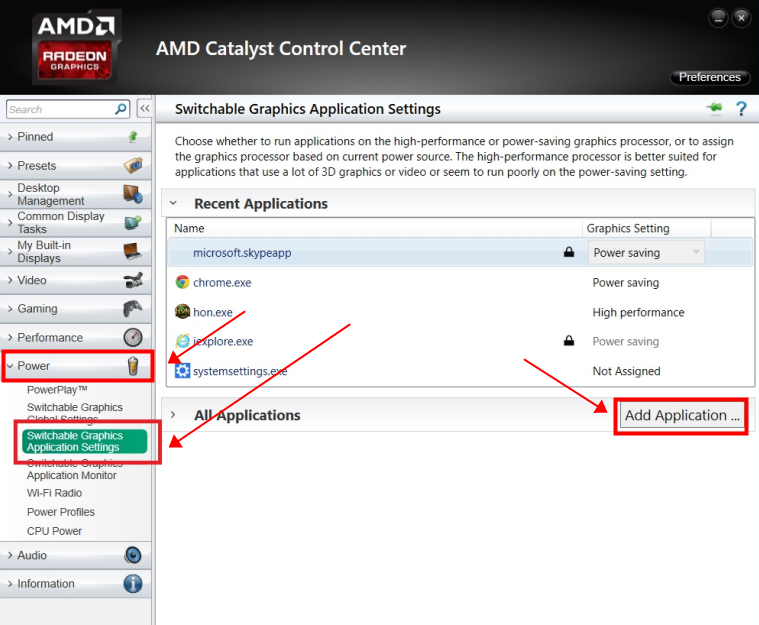This screenshot has height=625, width=759.
Task: Select the systemsettings.exe entry name
Action: pos(240,371)
